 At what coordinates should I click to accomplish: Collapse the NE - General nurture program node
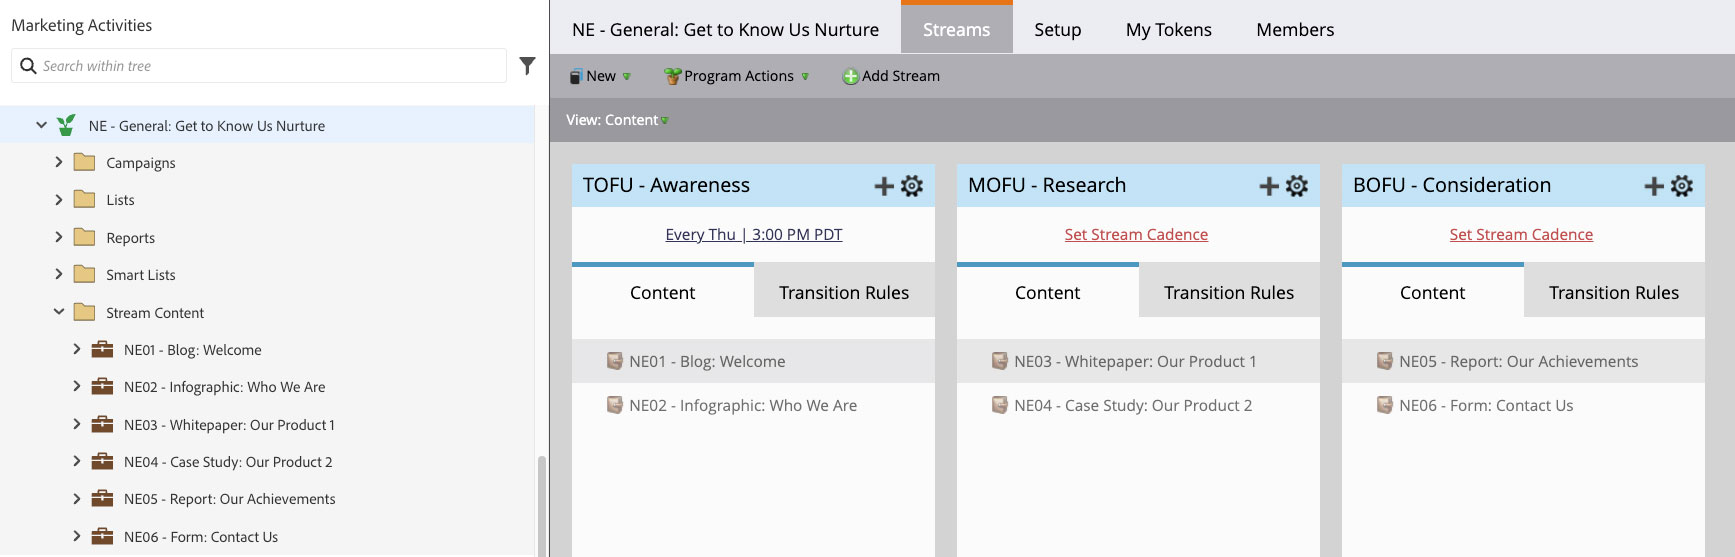coord(41,125)
